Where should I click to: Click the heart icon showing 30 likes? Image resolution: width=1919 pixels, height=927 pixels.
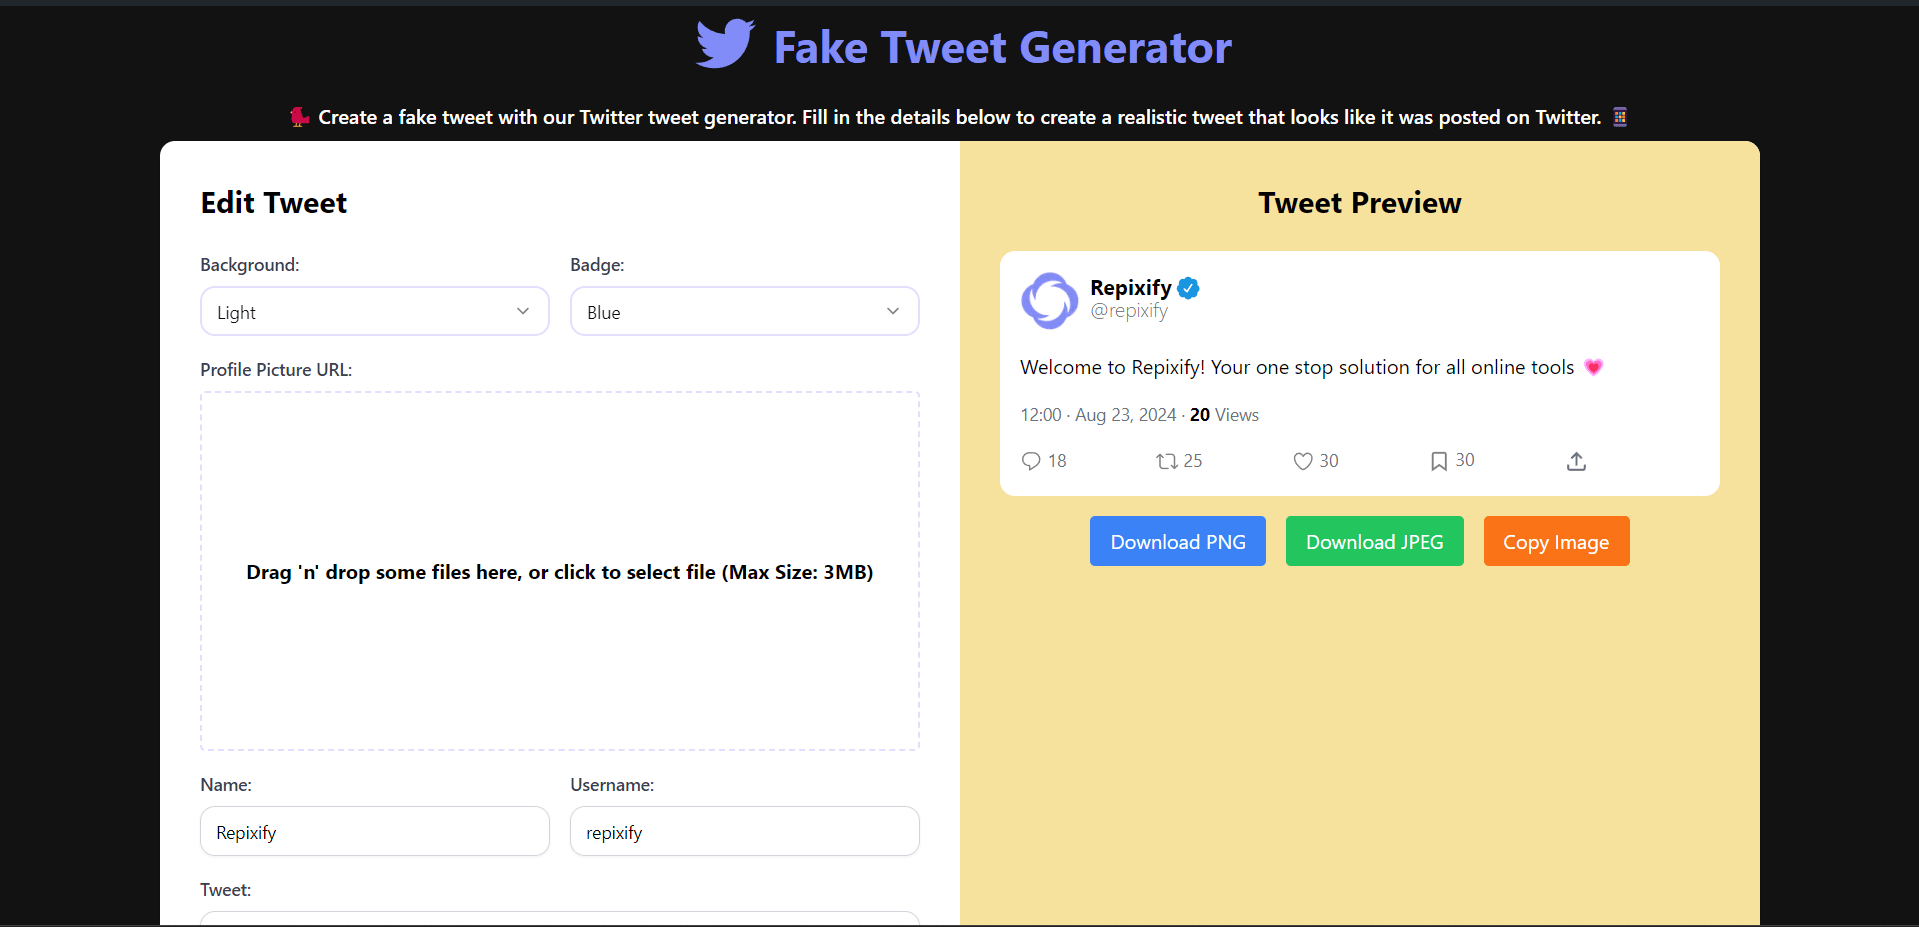[x=1302, y=461]
